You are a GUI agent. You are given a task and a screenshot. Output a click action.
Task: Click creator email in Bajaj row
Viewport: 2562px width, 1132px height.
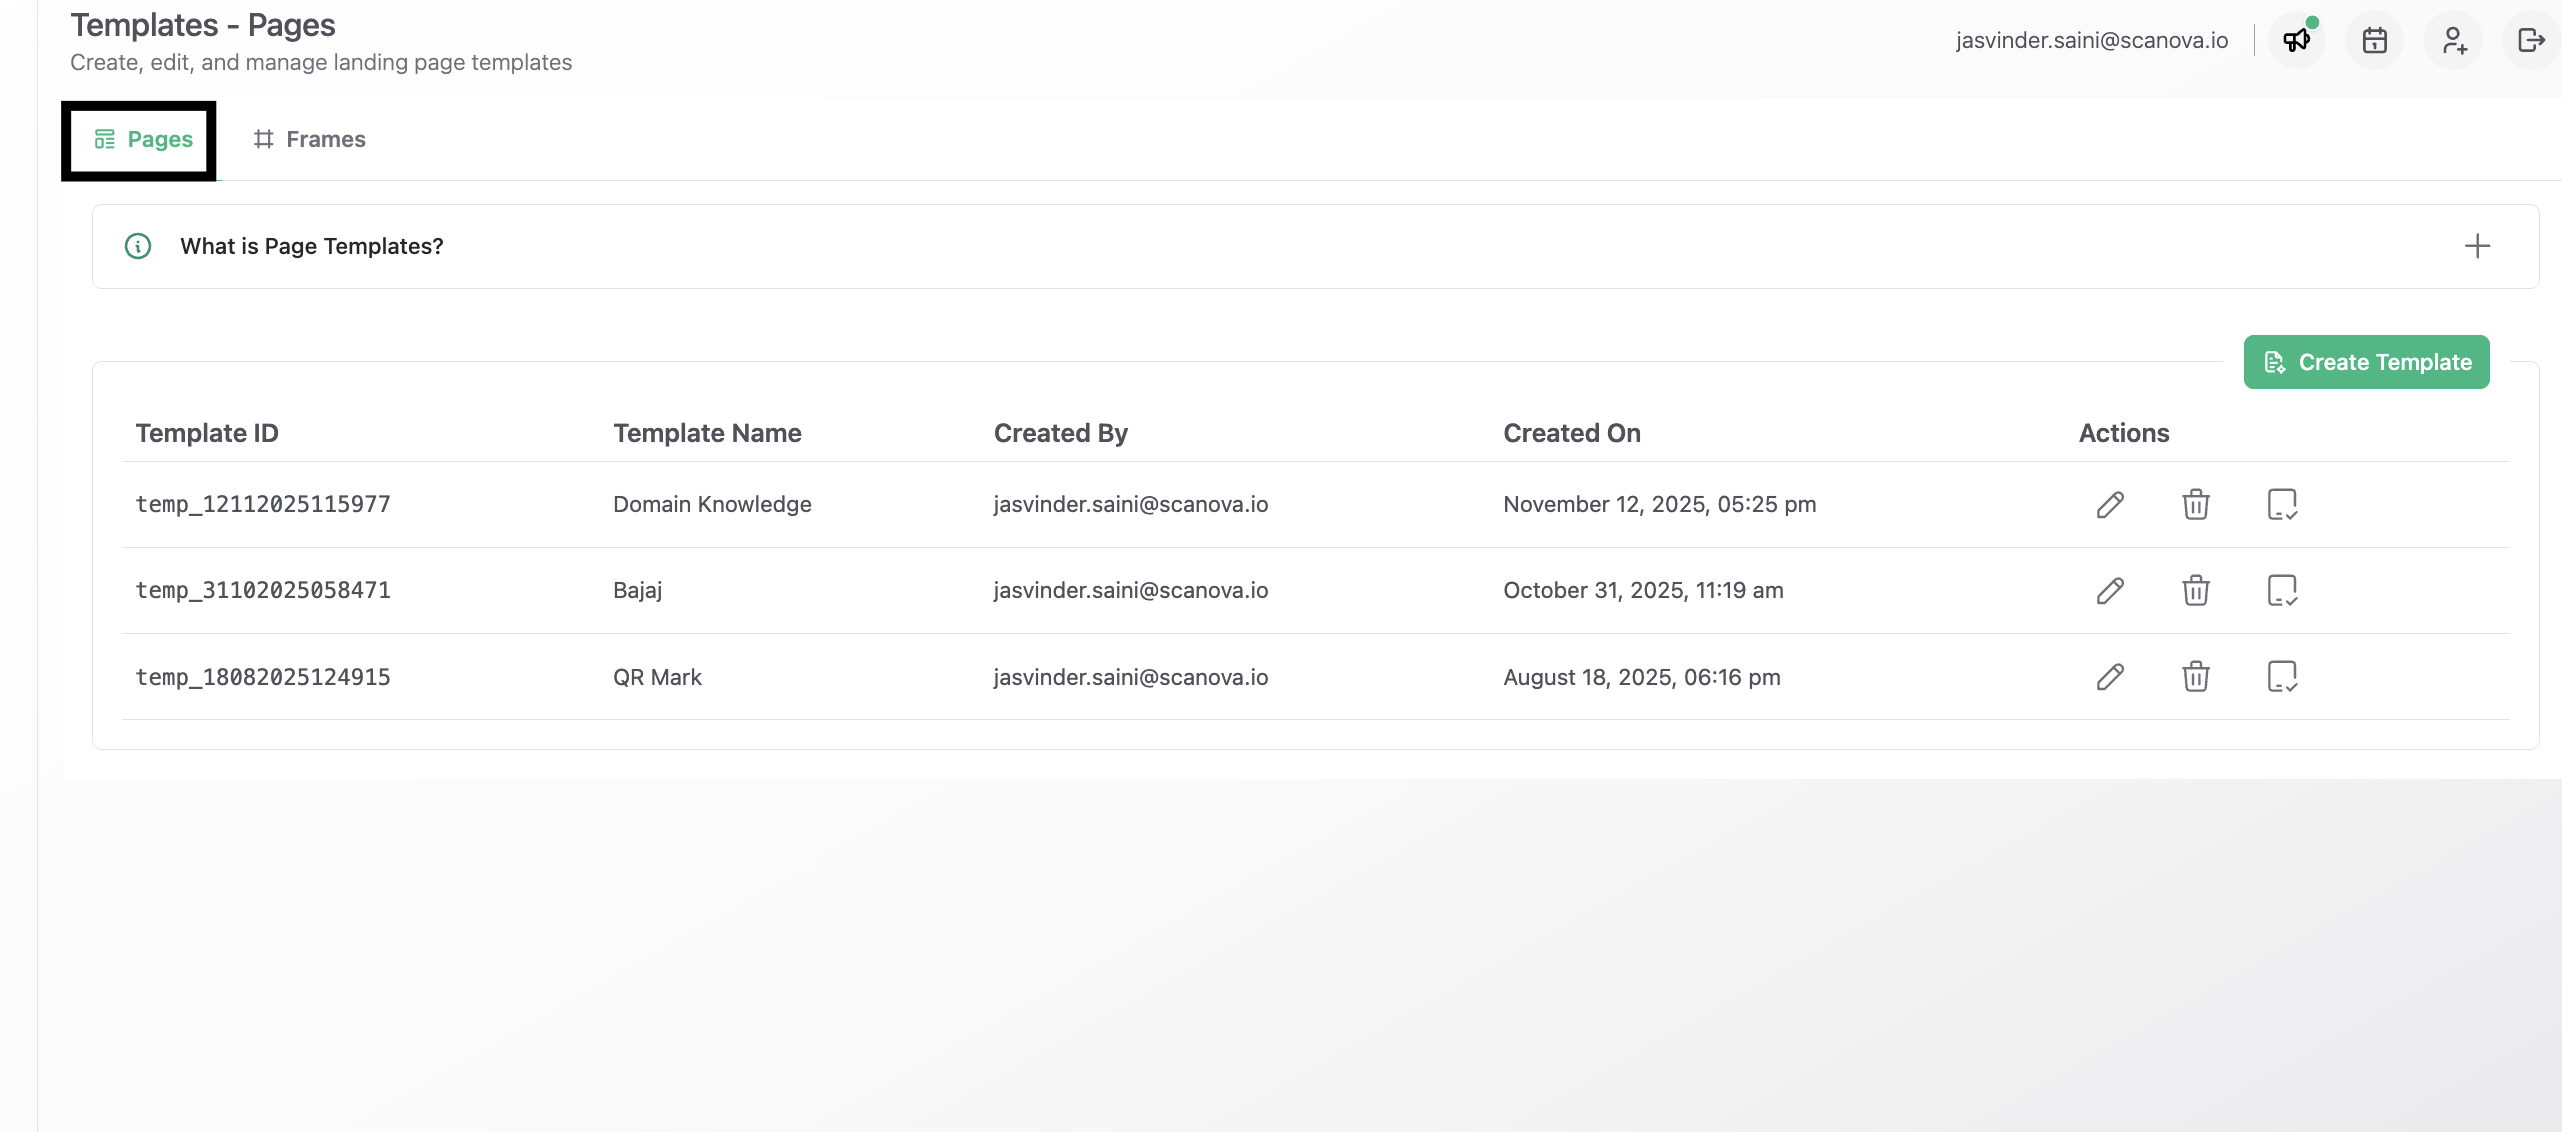click(x=1131, y=590)
